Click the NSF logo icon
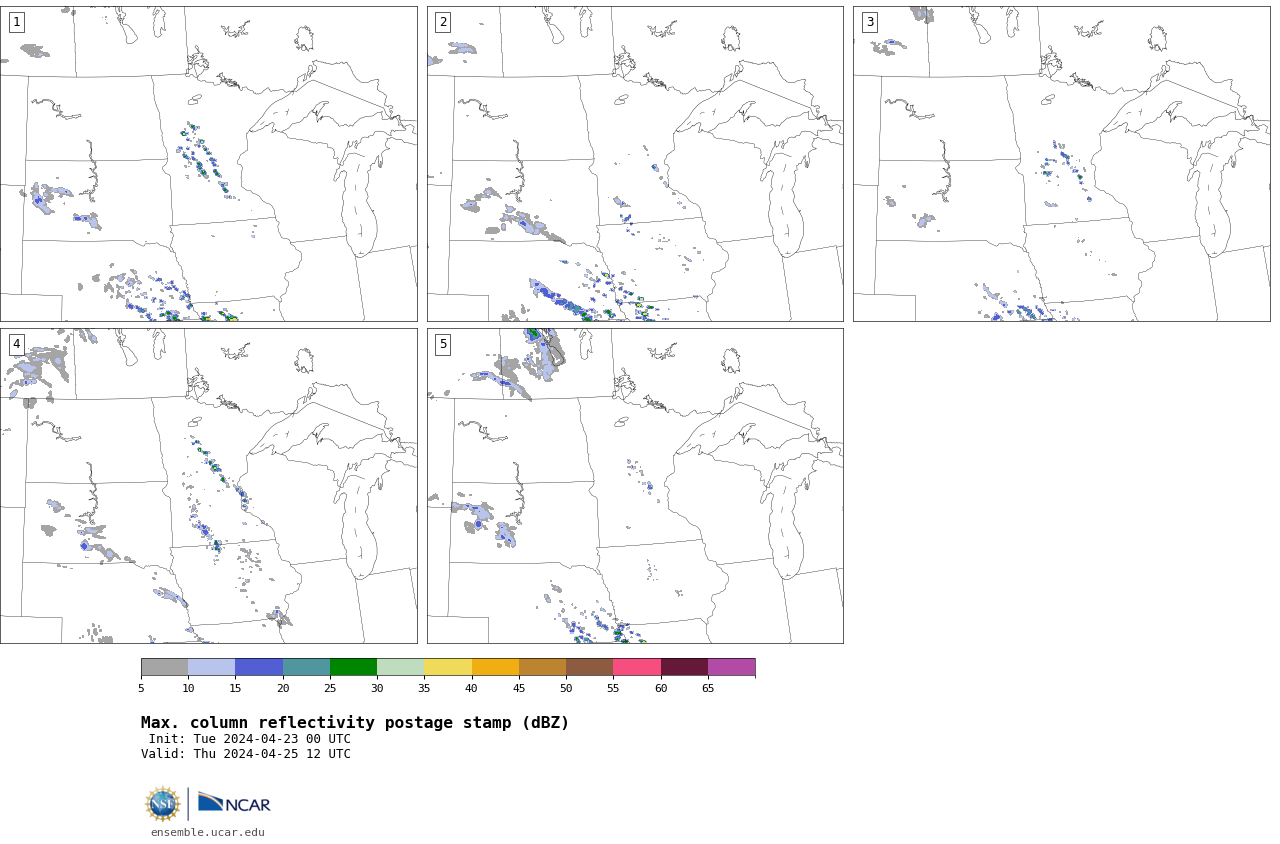The image size is (1280, 844). (162, 804)
